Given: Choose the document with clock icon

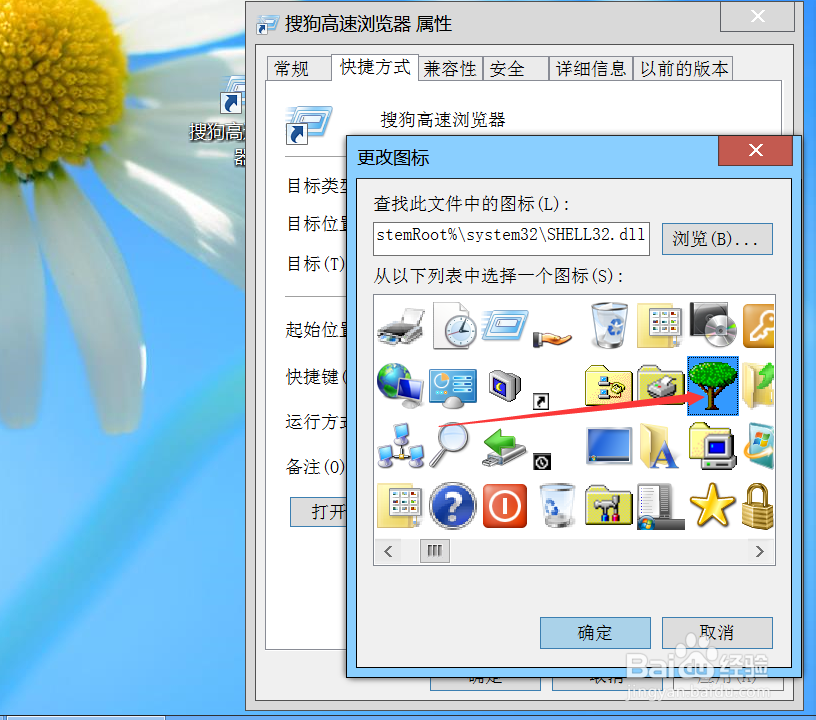Looking at the screenshot, I should click(x=454, y=325).
